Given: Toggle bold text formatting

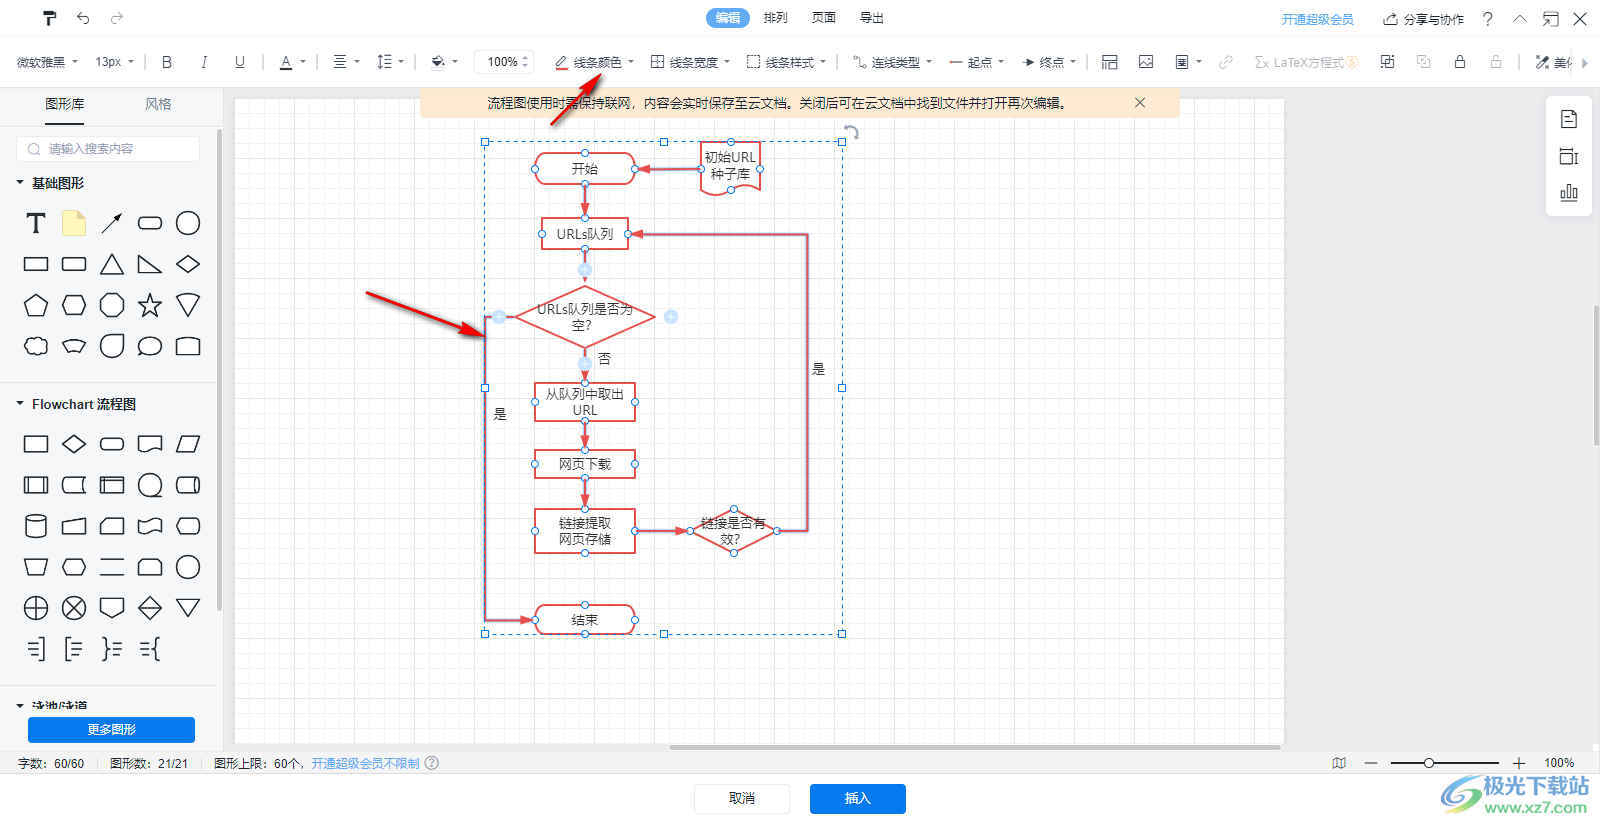Looking at the screenshot, I should 167,62.
